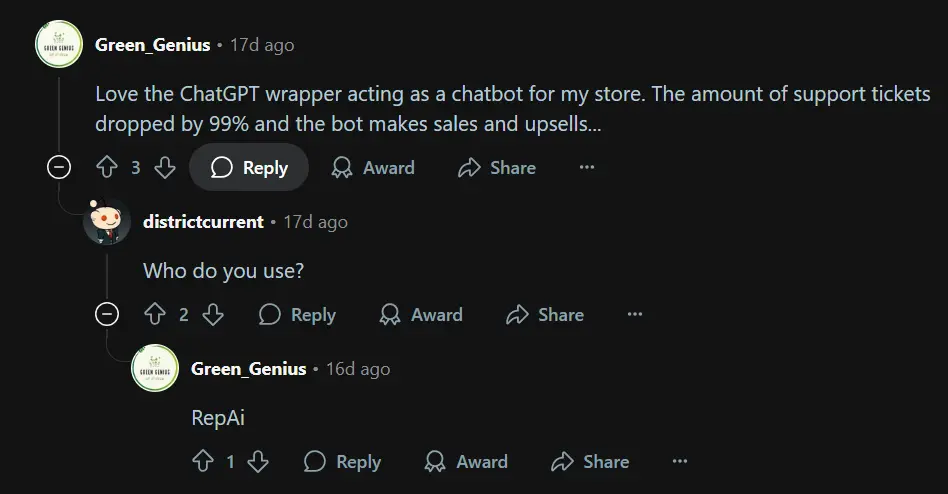This screenshot has width=948, height=494.
Task: Upvote districtcurrent's "Who do you use?" comment
Action: tap(154, 315)
